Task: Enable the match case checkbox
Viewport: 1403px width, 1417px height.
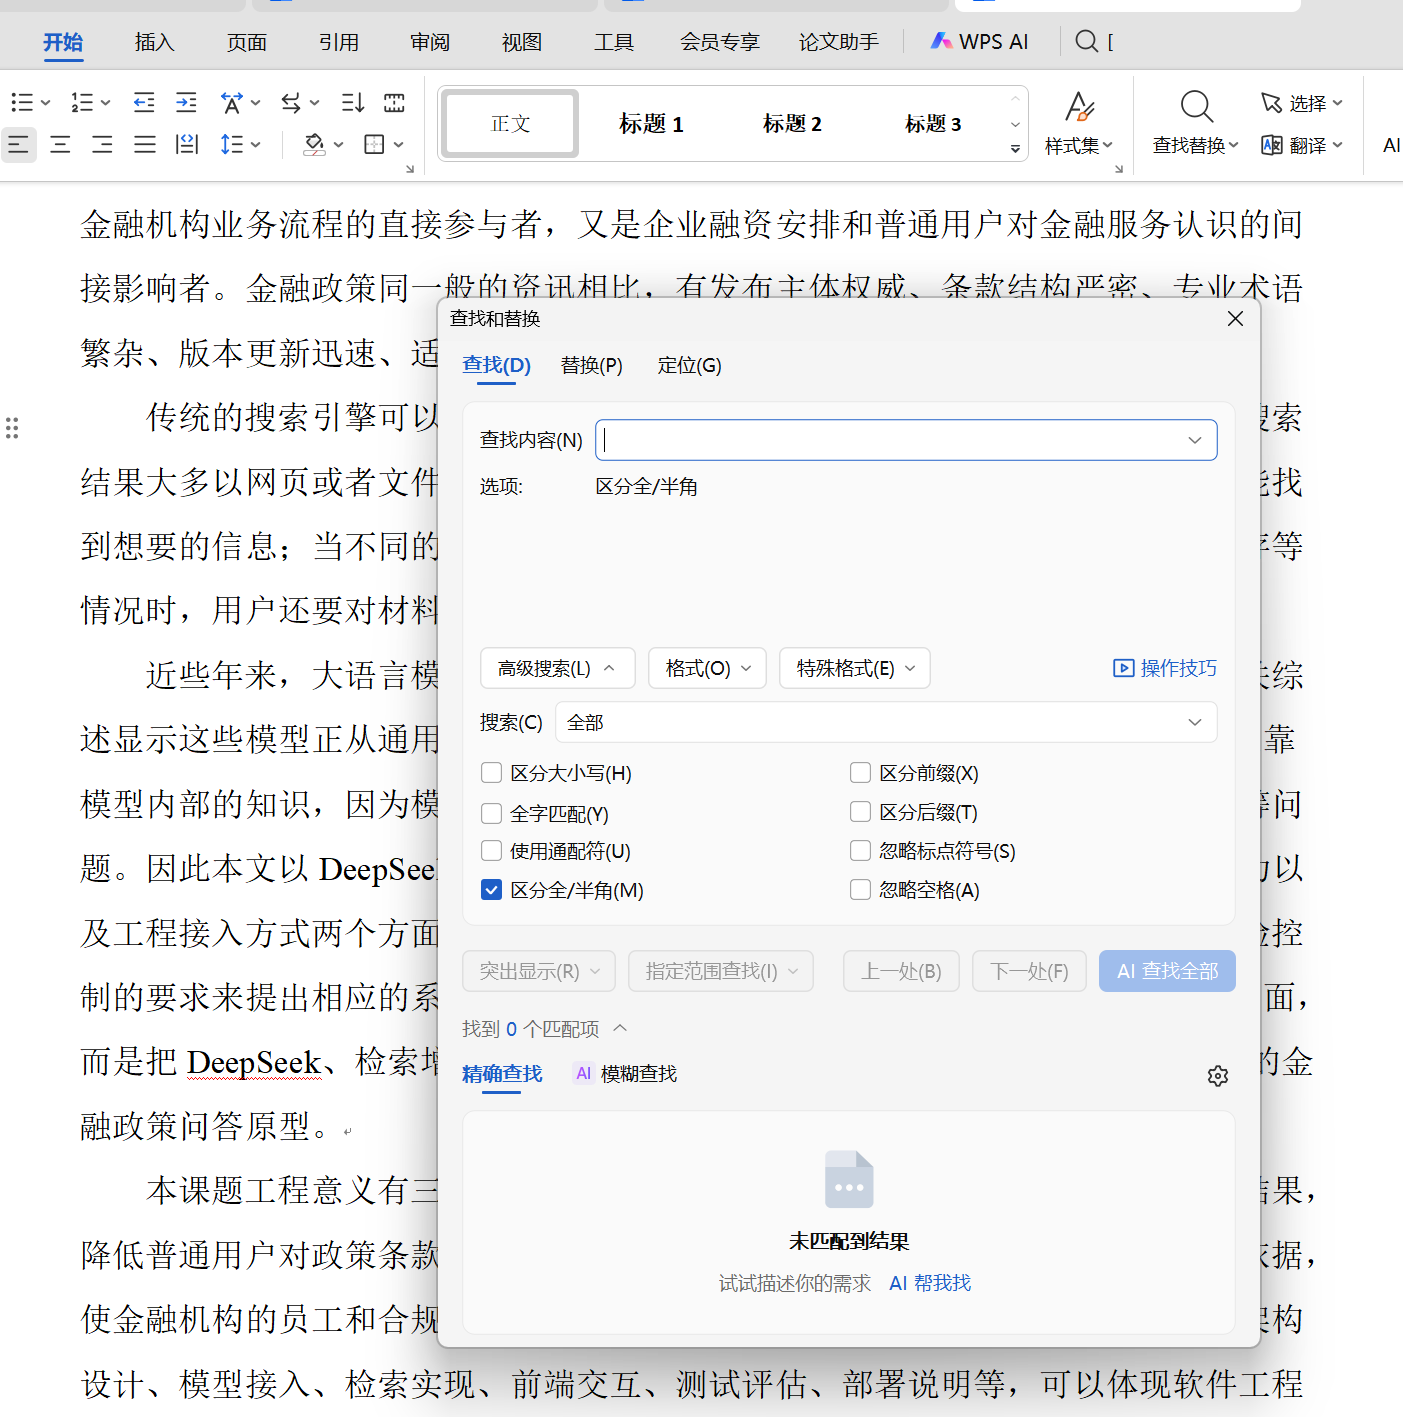Action: (491, 773)
